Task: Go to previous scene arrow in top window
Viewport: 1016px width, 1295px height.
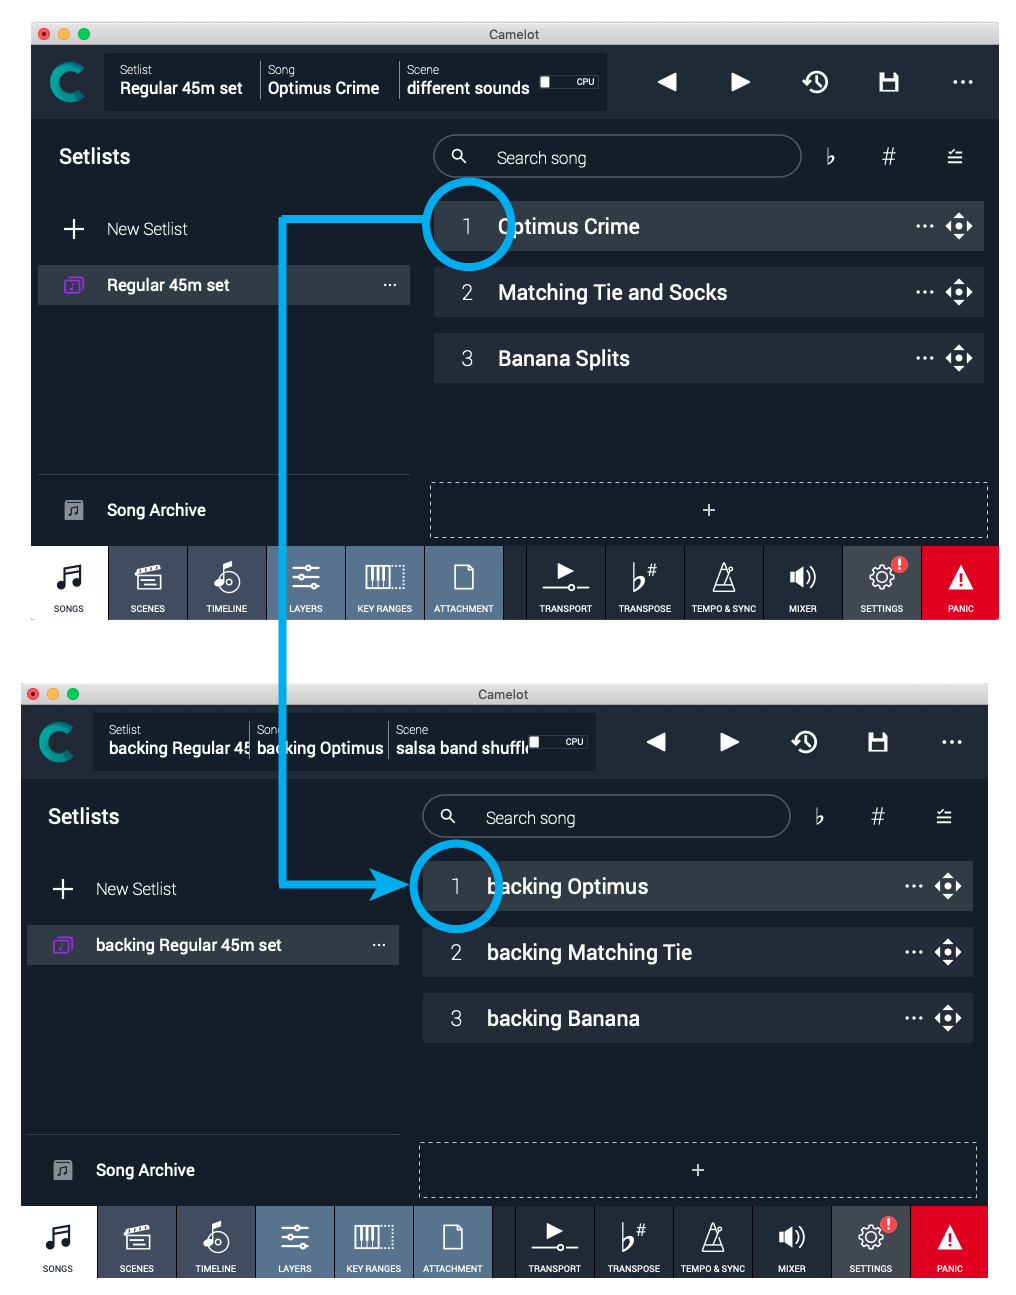Action: (667, 82)
